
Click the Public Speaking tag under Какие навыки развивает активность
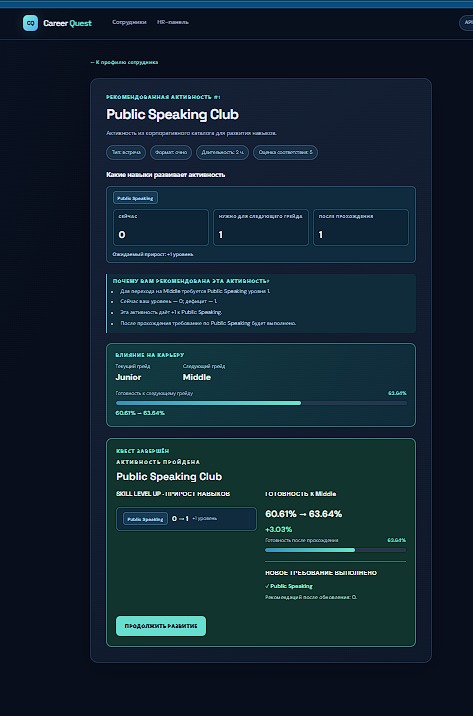pyautogui.click(x=135, y=198)
